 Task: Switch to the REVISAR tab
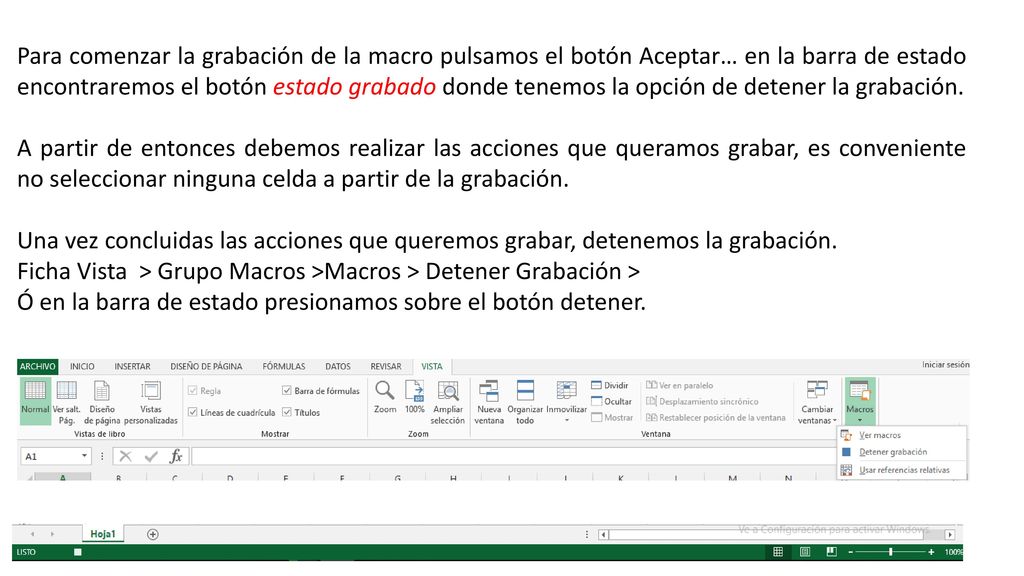click(386, 366)
